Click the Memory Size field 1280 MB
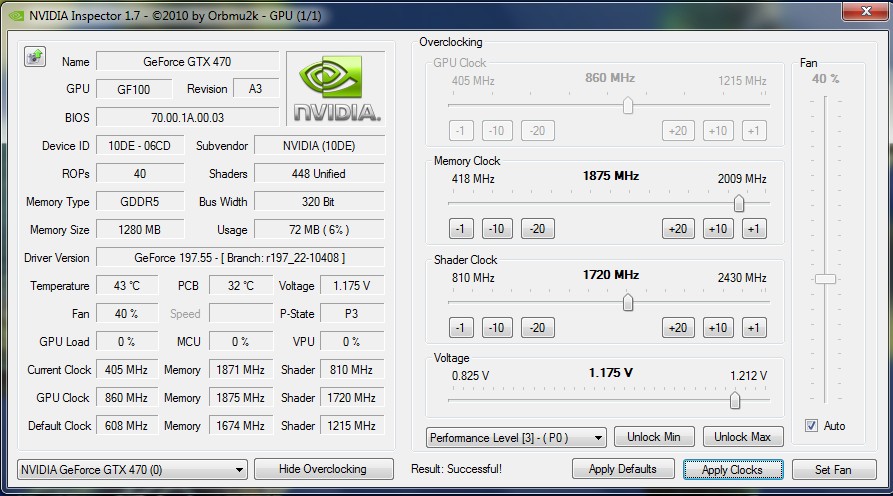 140,229
